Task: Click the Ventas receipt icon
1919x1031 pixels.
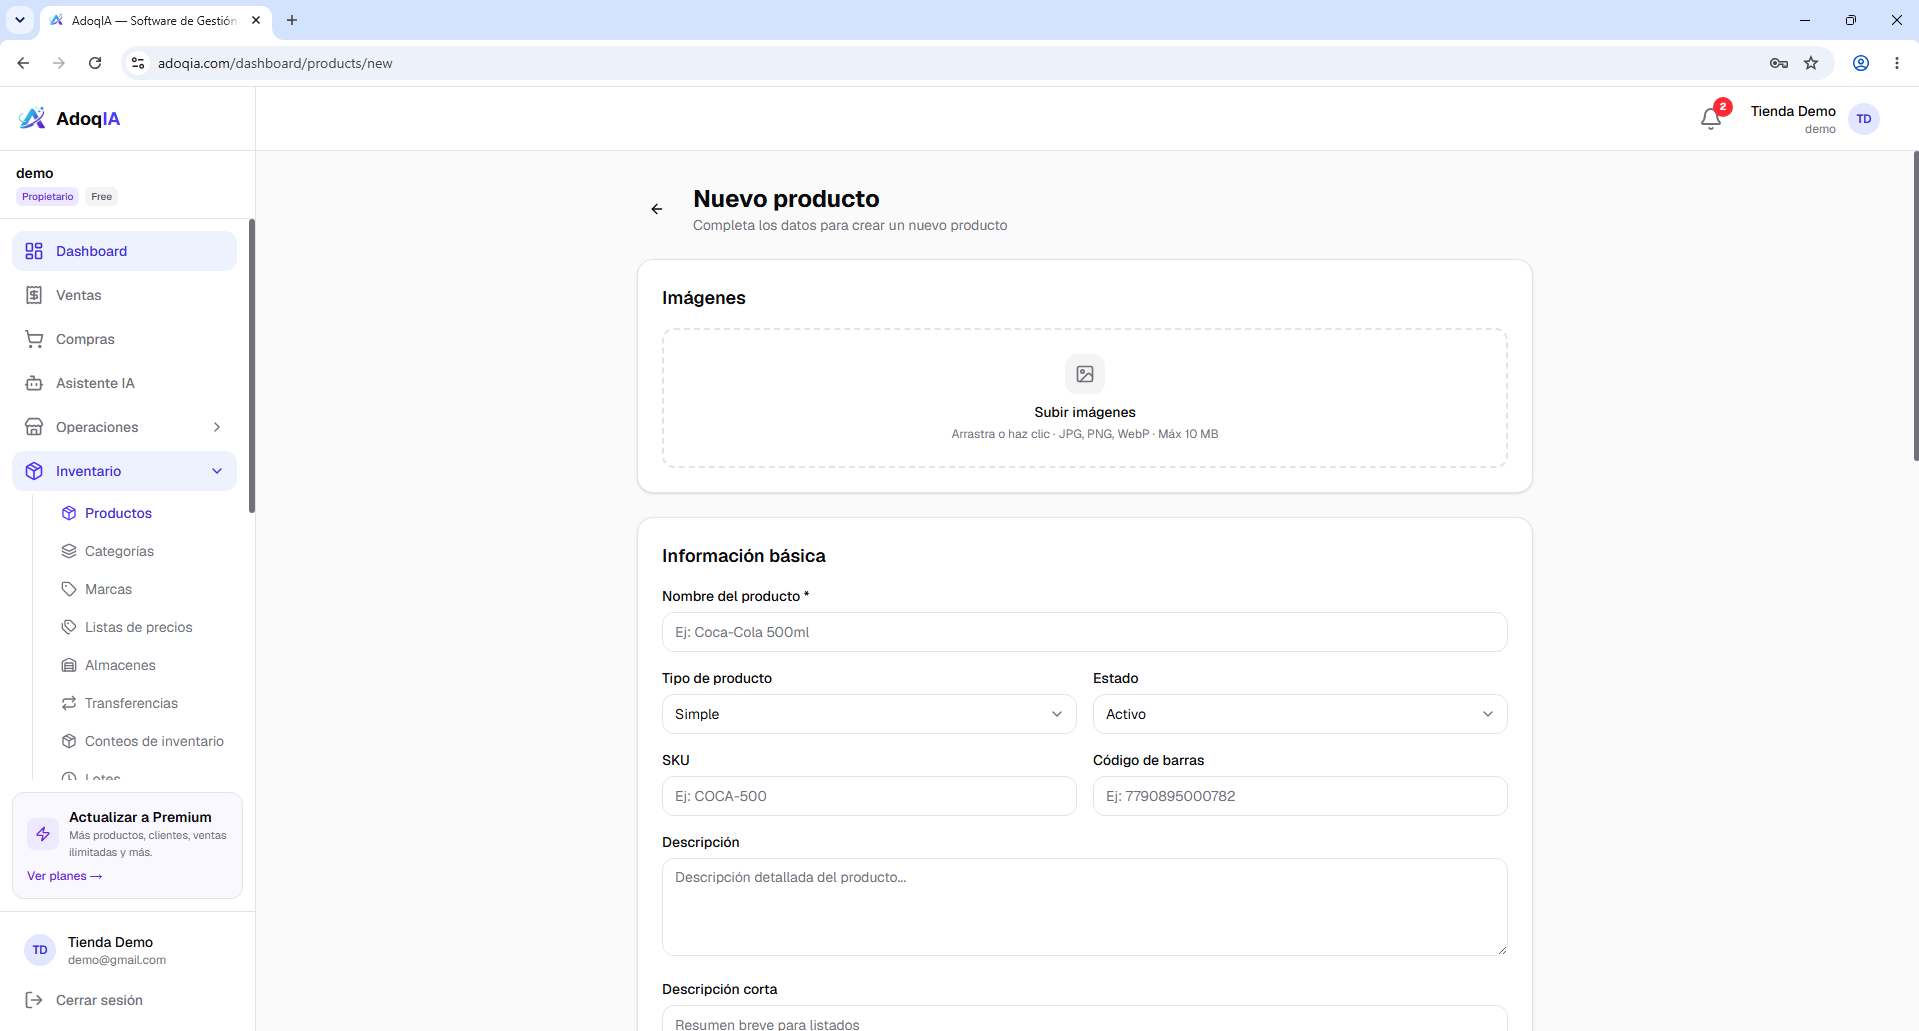Action: pyautogui.click(x=34, y=295)
